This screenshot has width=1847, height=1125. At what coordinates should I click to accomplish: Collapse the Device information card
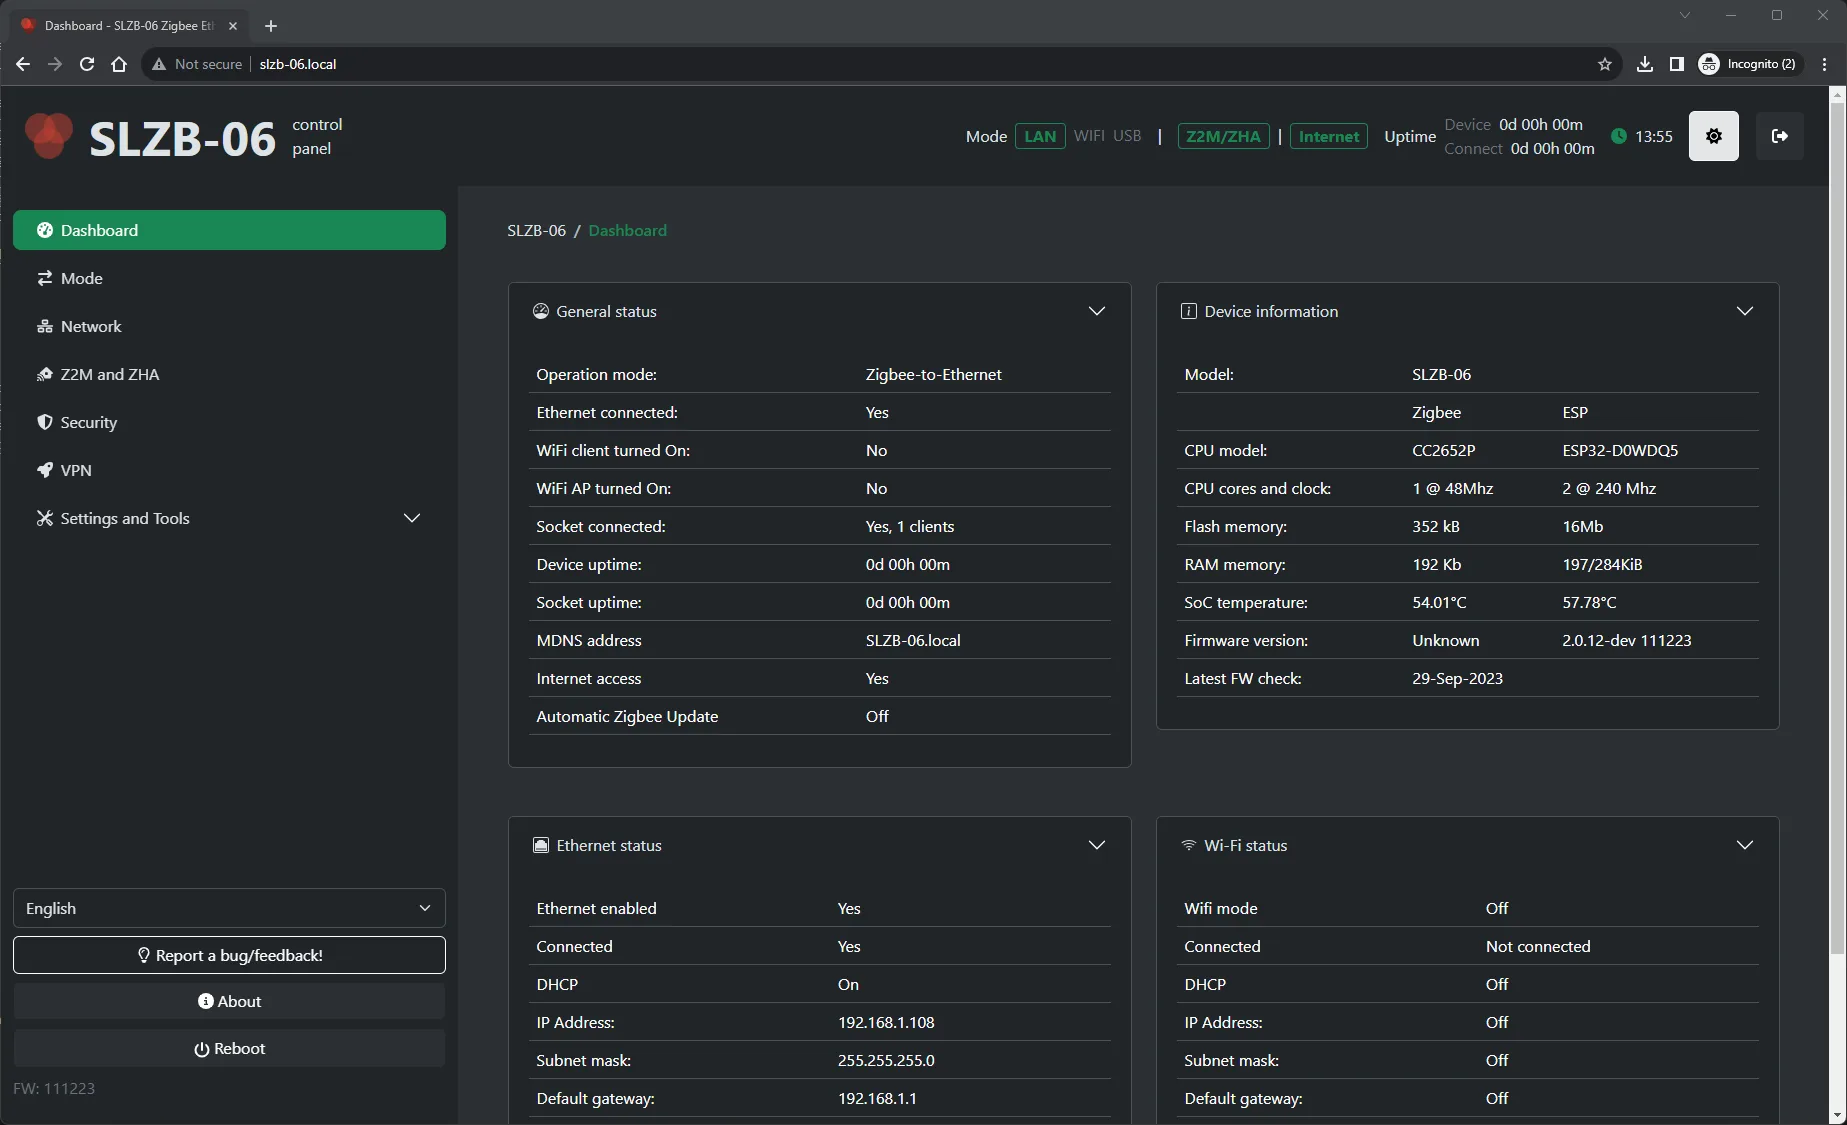point(1744,312)
